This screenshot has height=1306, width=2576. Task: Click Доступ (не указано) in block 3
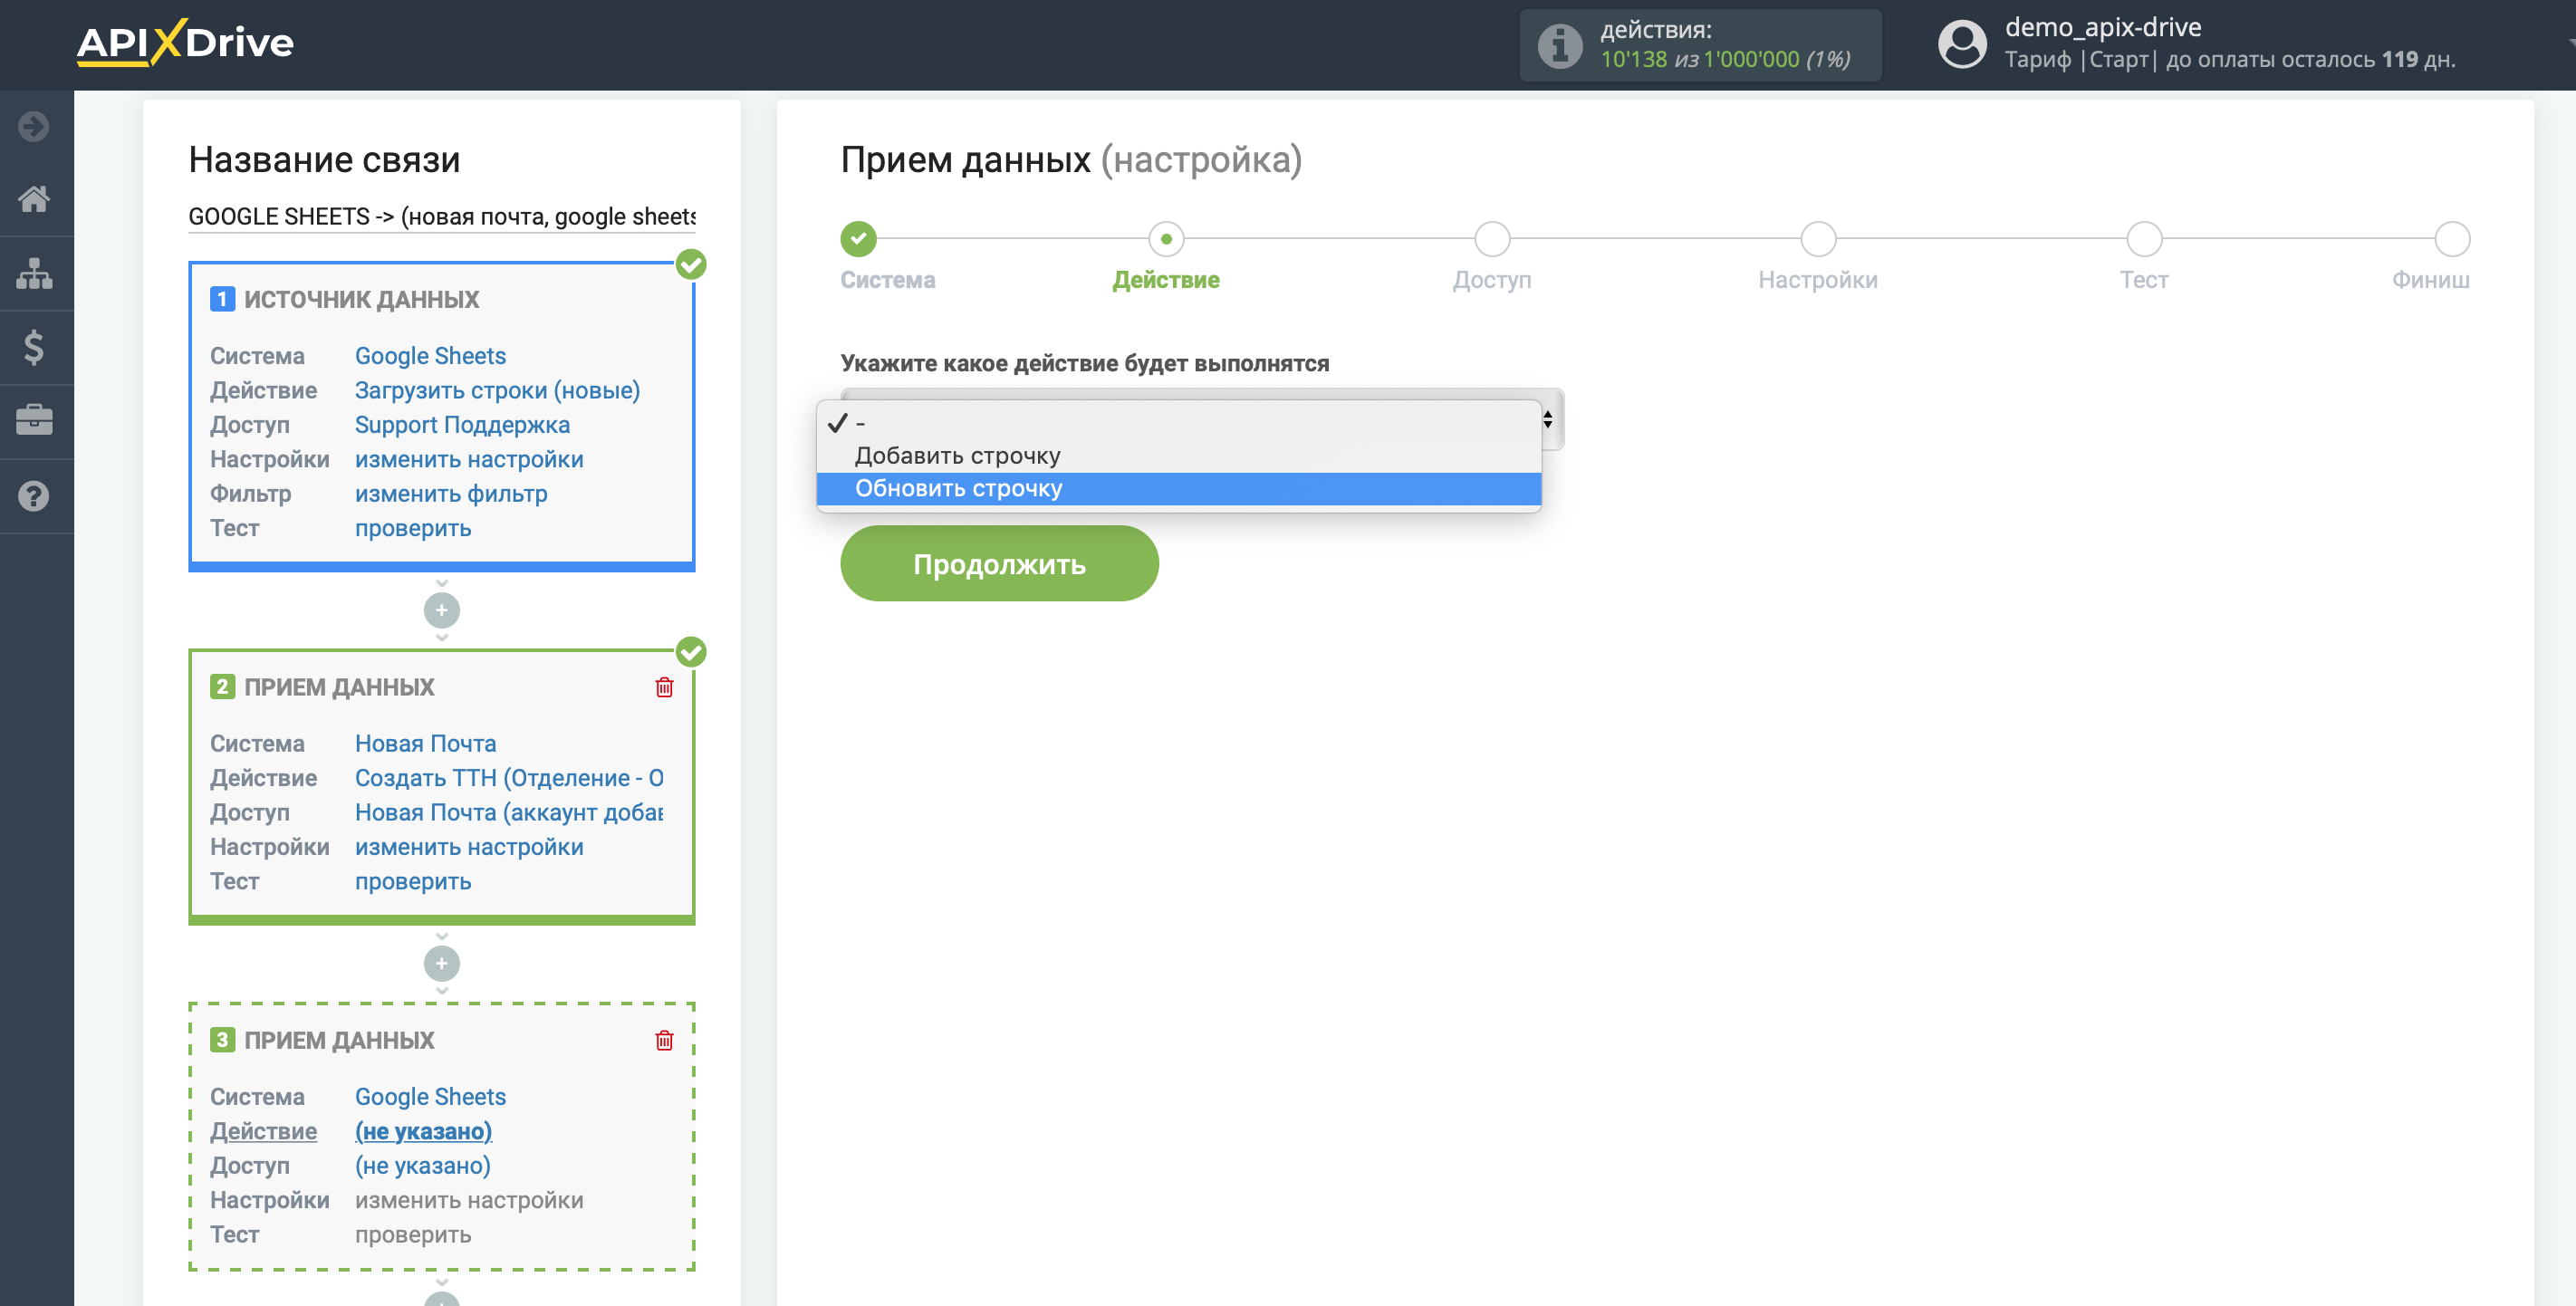(423, 1166)
